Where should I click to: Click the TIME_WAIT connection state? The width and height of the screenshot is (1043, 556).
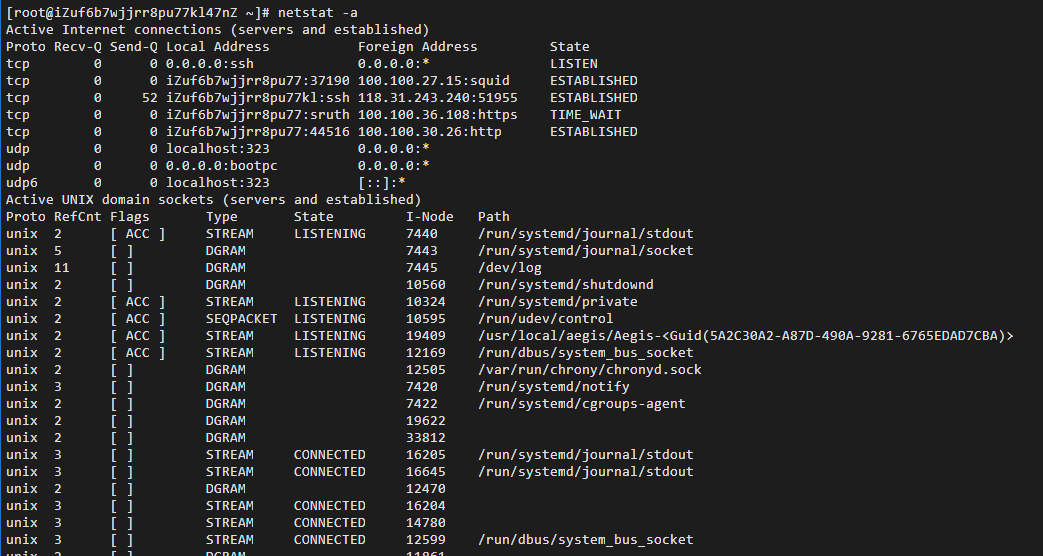coord(585,114)
